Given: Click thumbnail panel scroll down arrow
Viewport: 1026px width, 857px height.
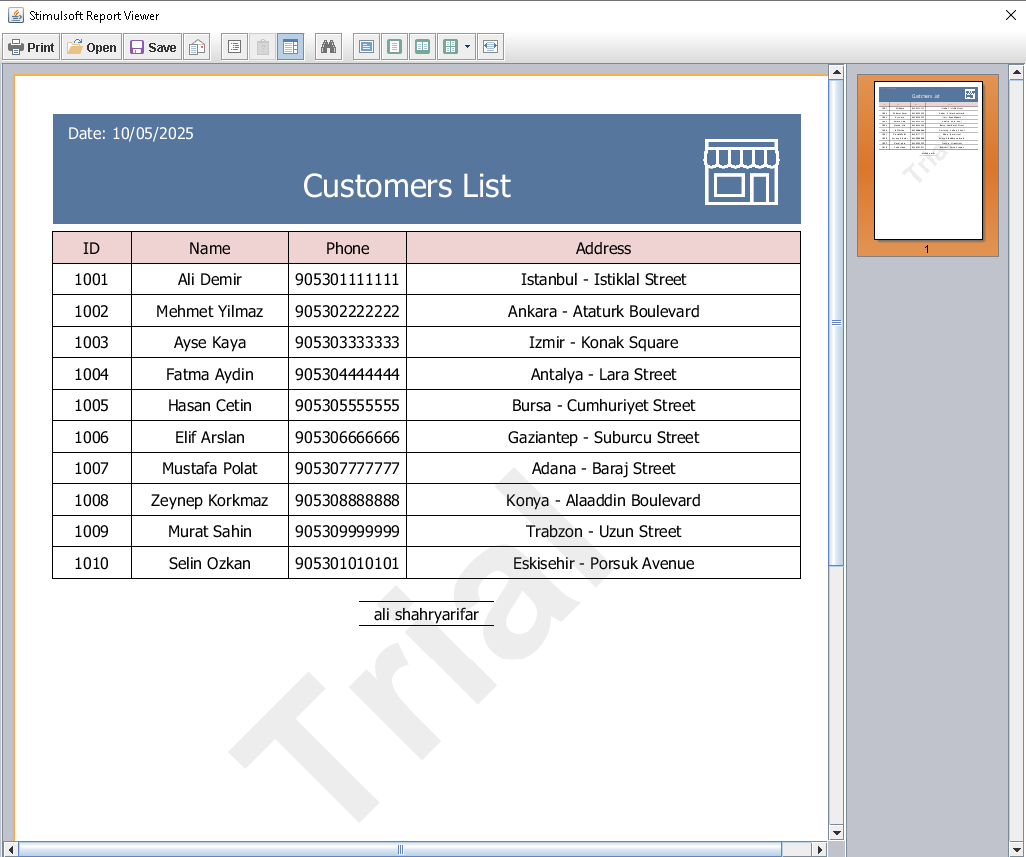Looking at the screenshot, I should pyautogui.click(x=1017, y=850).
